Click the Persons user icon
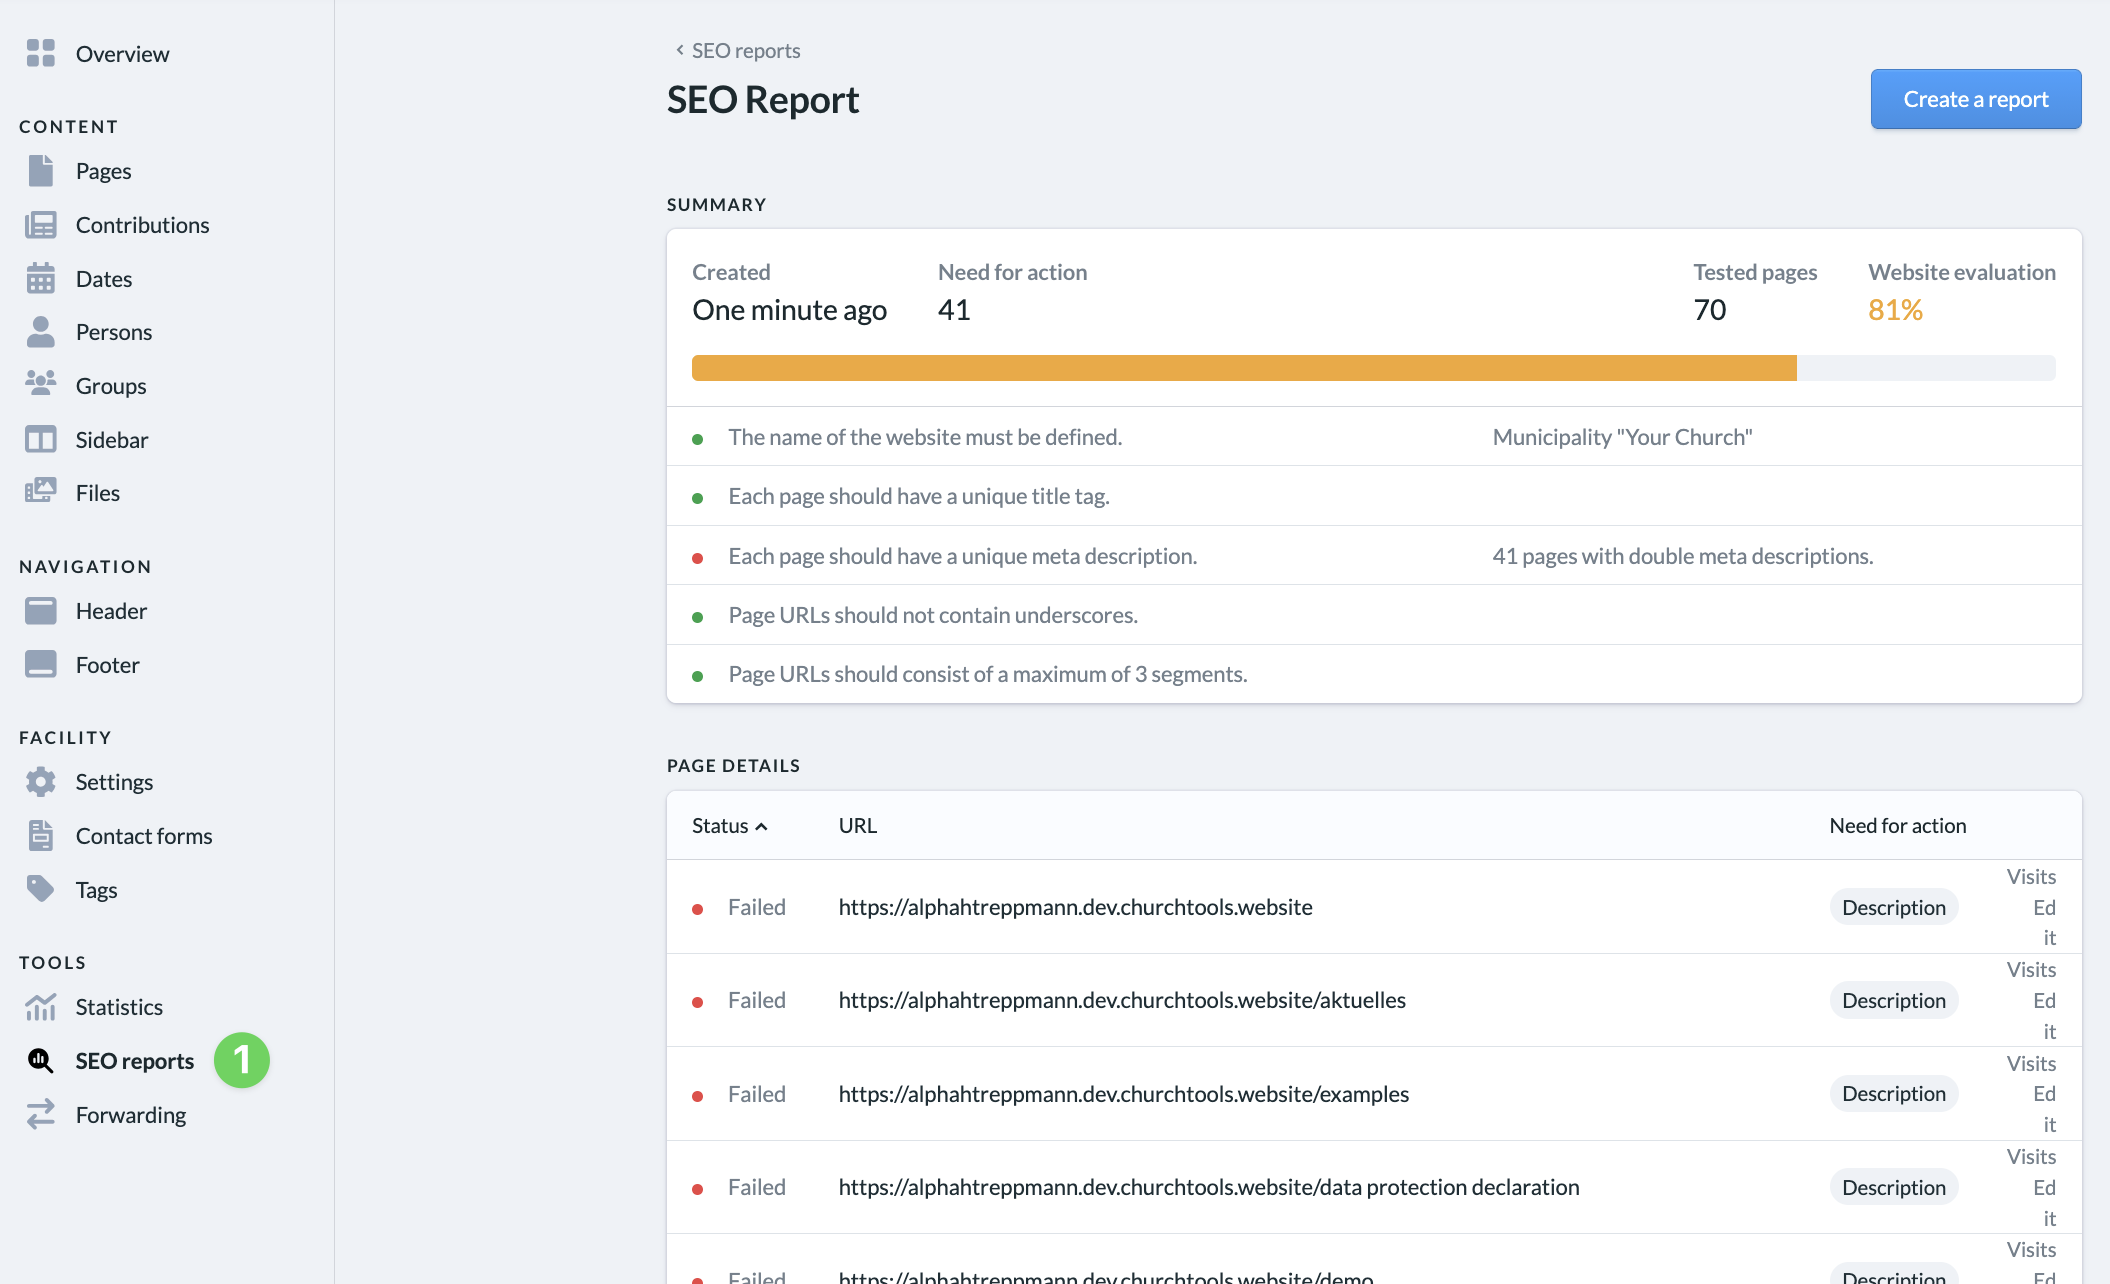The height and width of the screenshot is (1284, 2110). (41, 332)
